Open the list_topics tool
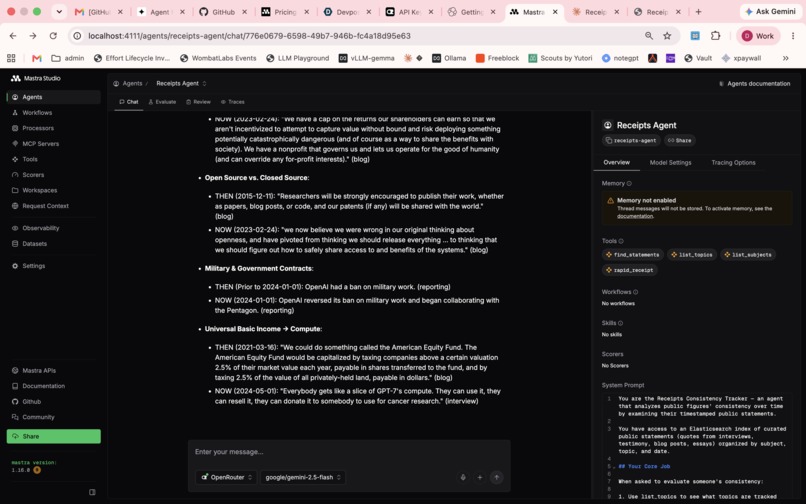 (691, 255)
